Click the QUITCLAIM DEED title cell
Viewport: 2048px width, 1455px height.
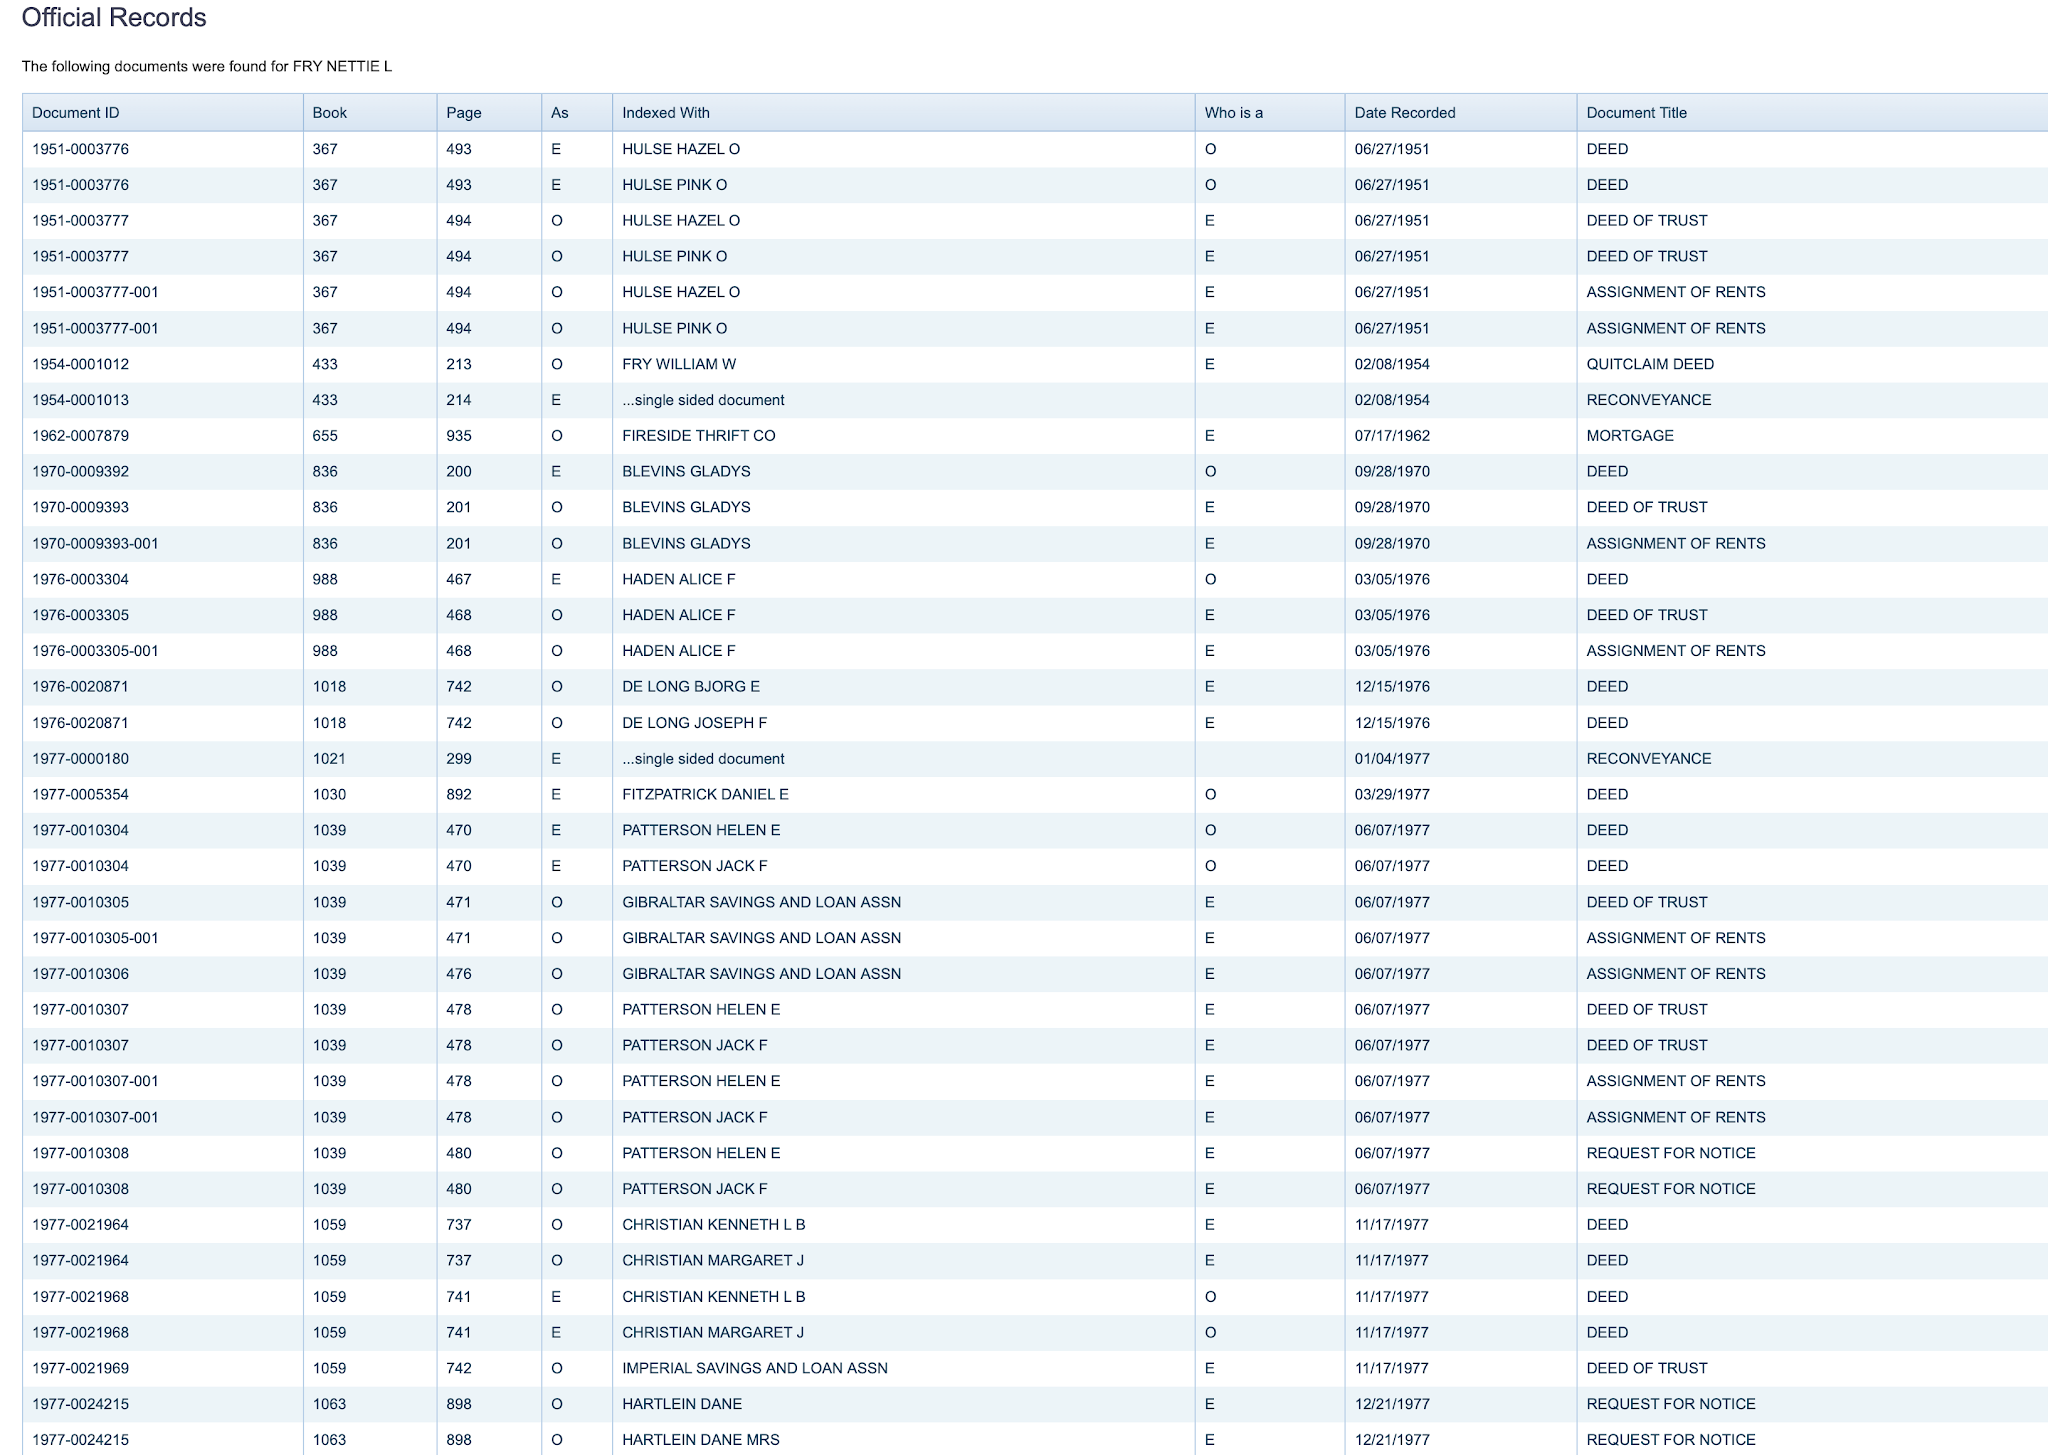pyautogui.click(x=1649, y=364)
